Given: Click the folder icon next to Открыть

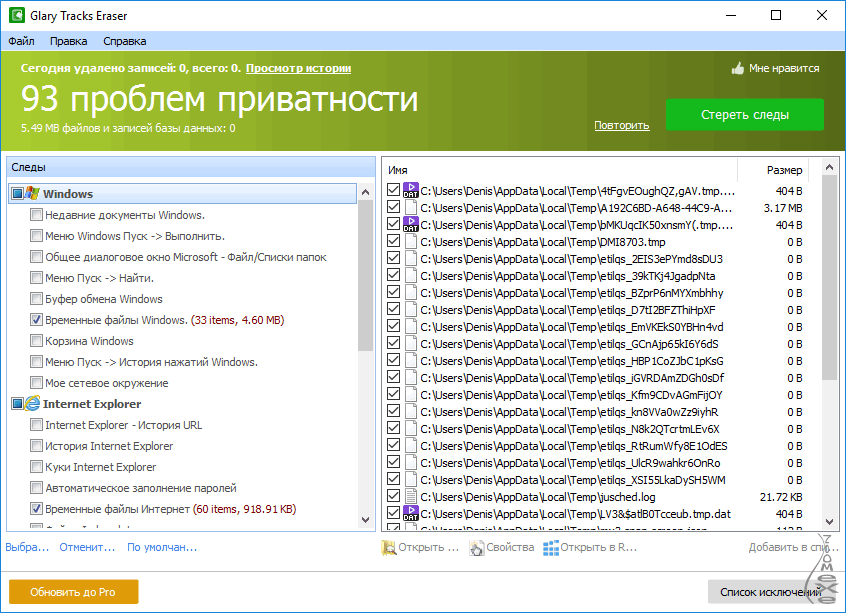Looking at the screenshot, I should [388, 547].
